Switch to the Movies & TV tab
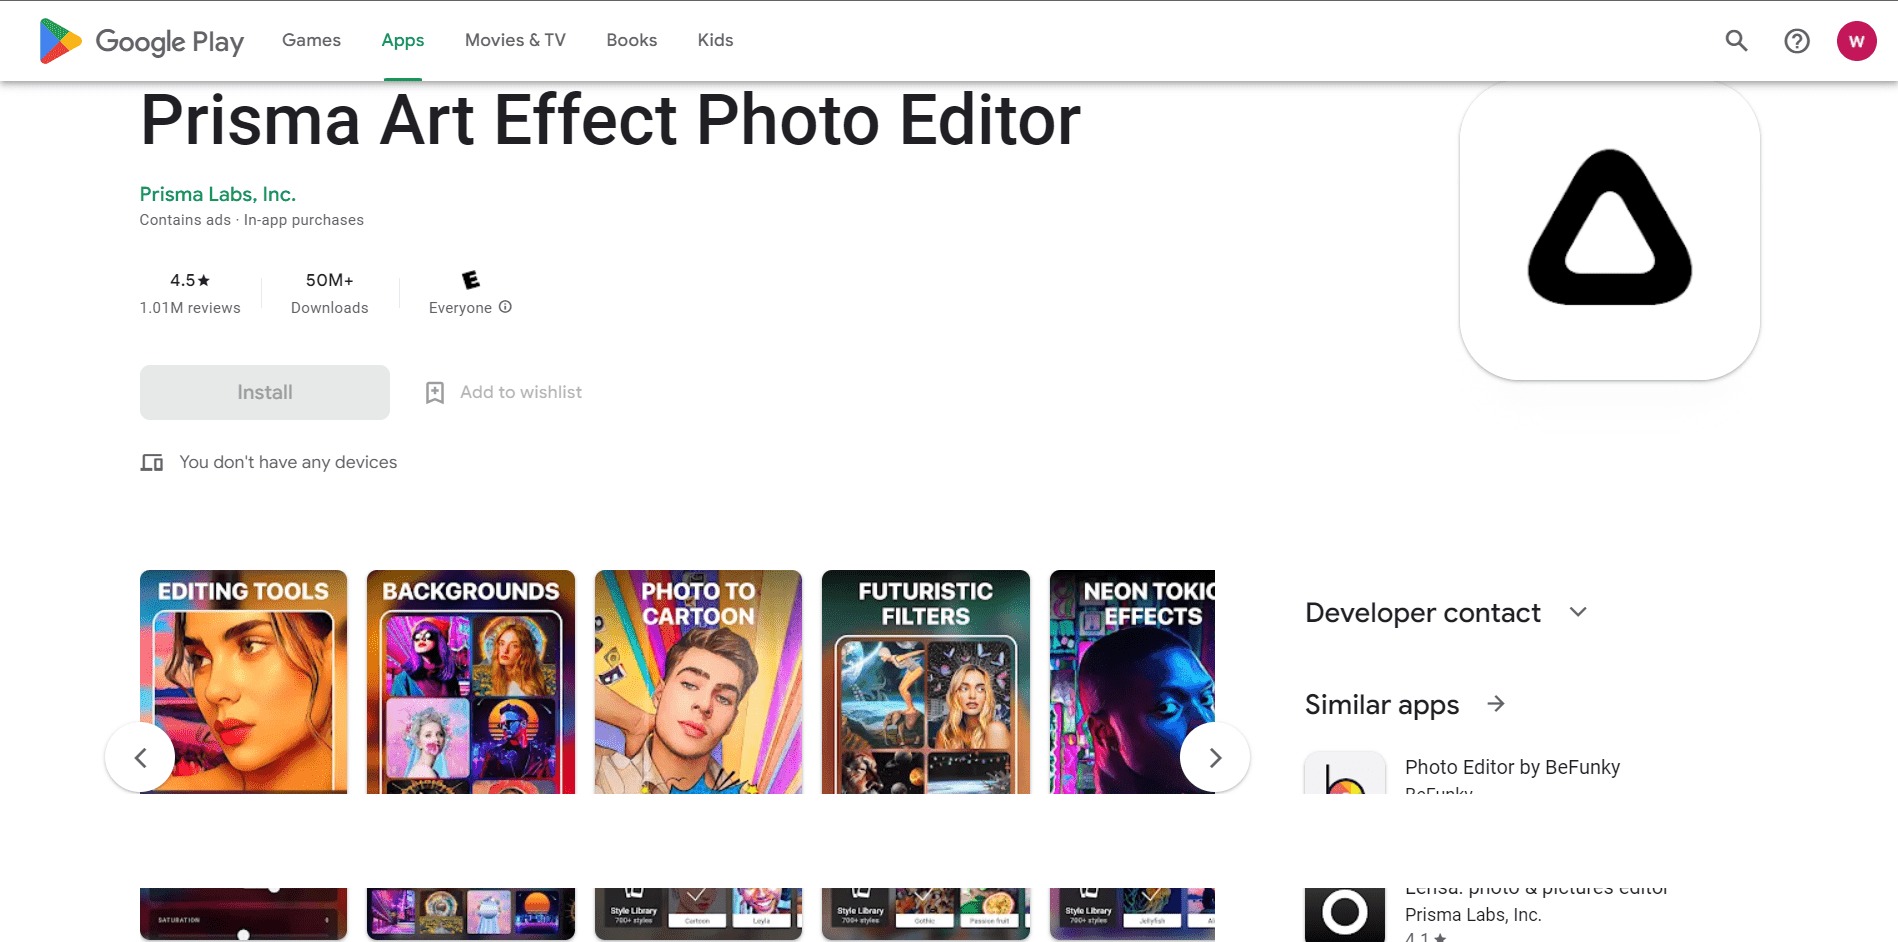Image resolution: width=1898 pixels, height=942 pixels. pos(515,40)
